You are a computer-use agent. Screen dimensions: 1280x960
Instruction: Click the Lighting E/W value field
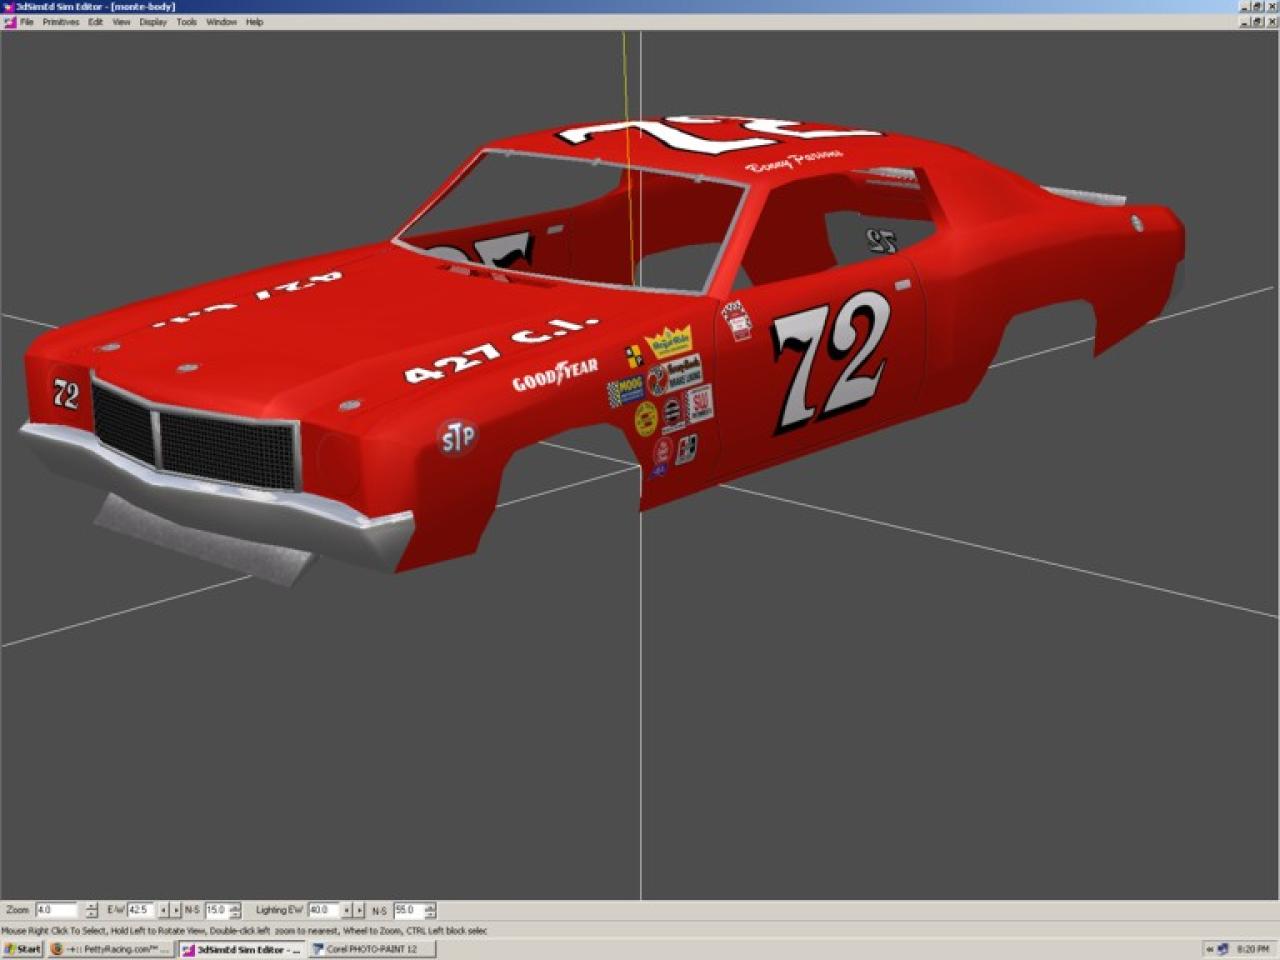click(322, 910)
